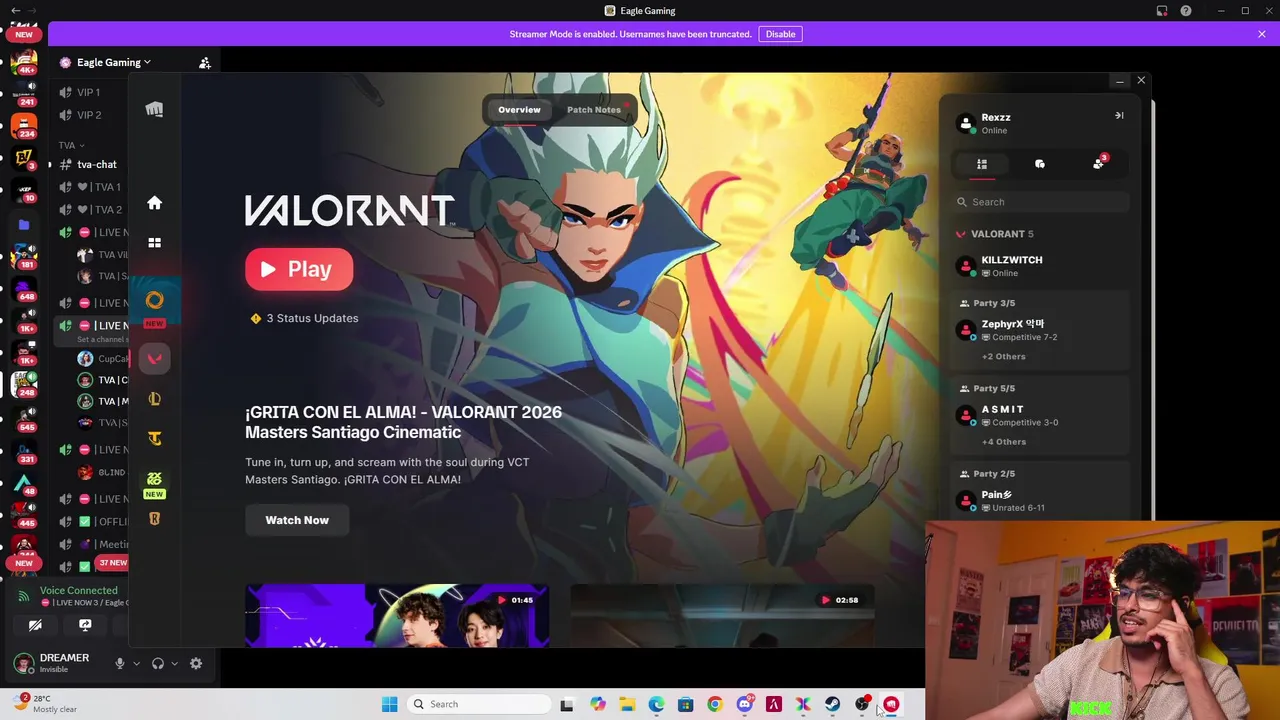Screen dimensions: 1280x720
Task: Select the Legends of Runeterra icon
Action: click(x=154, y=519)
